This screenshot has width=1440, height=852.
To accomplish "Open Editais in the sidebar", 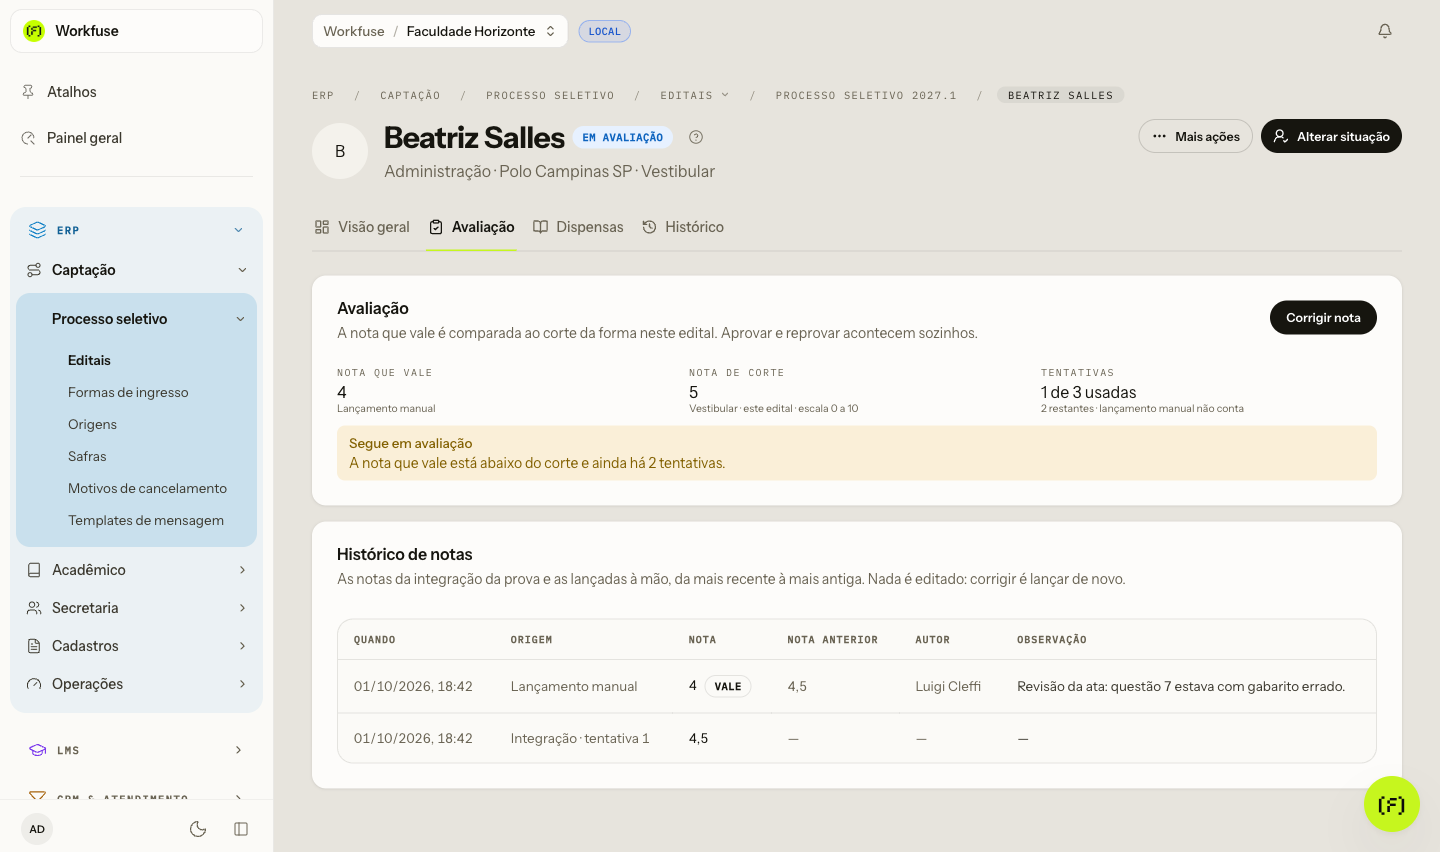I will pos(89,360).
